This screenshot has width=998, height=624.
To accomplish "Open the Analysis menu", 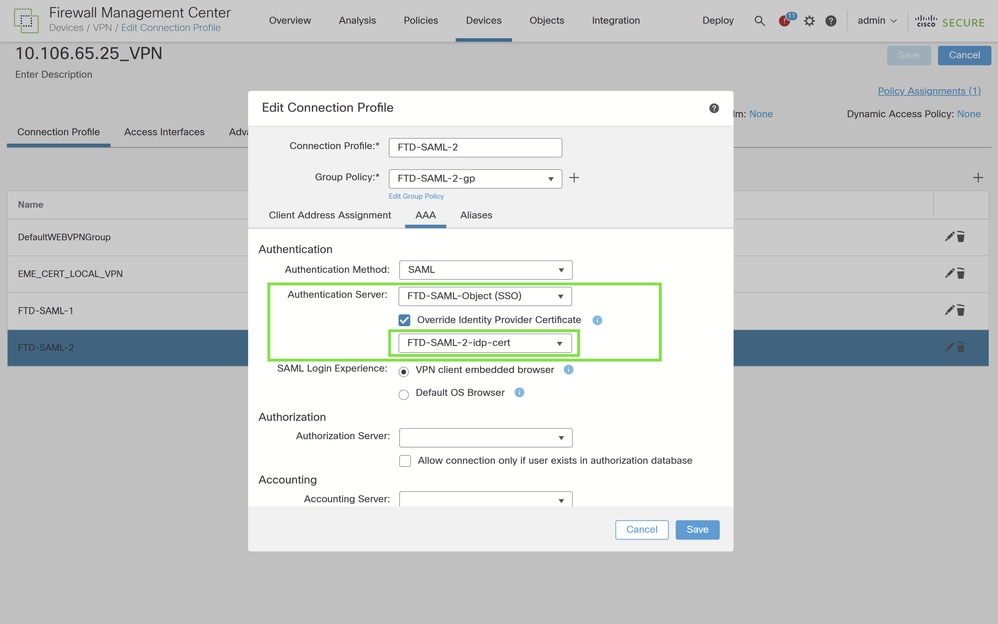I will tap(357, 20).
